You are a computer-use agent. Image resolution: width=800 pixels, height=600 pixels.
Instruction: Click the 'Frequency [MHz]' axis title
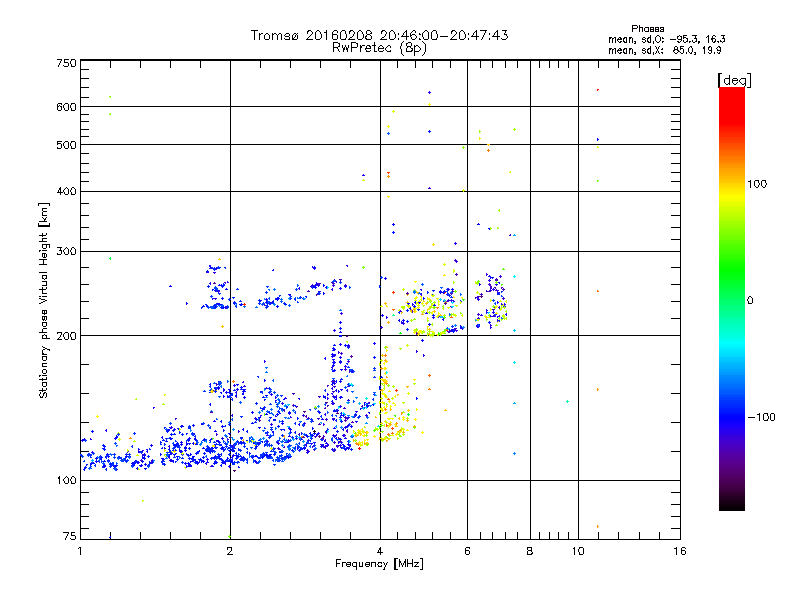(379, 564)
